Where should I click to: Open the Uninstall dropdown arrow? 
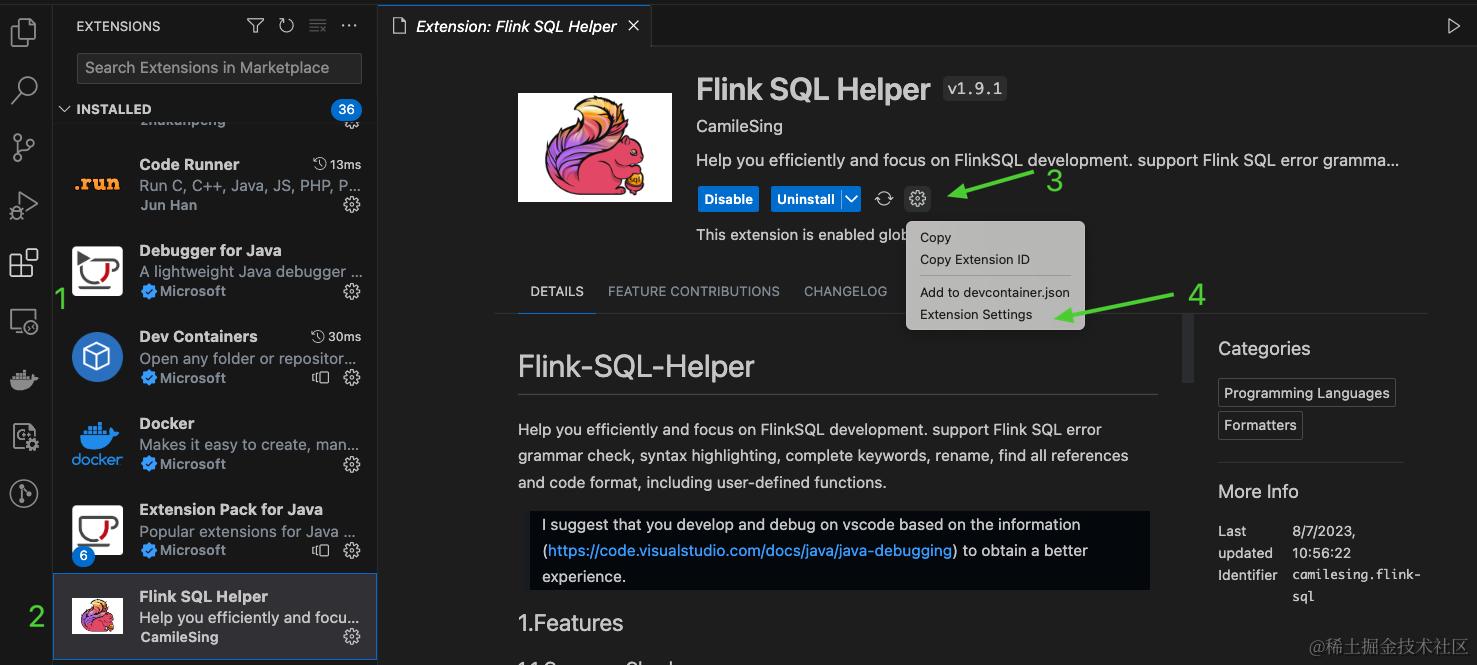pyautogui.click(x=851, y=199)
